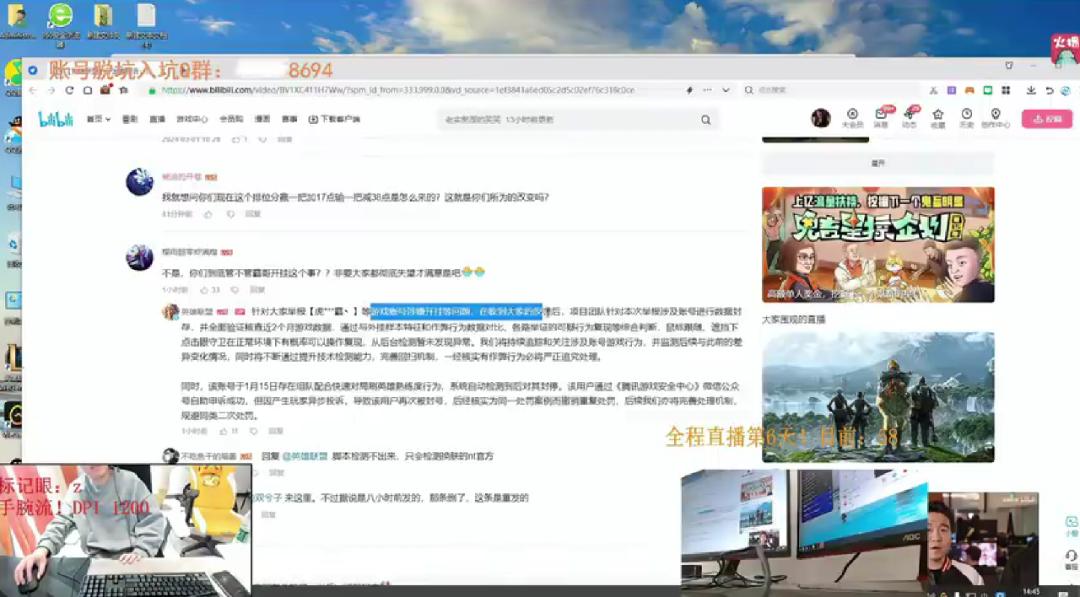Click the pink 投稿 upload button
This screenshot has width=1080, height=597.
point(1046,119)
